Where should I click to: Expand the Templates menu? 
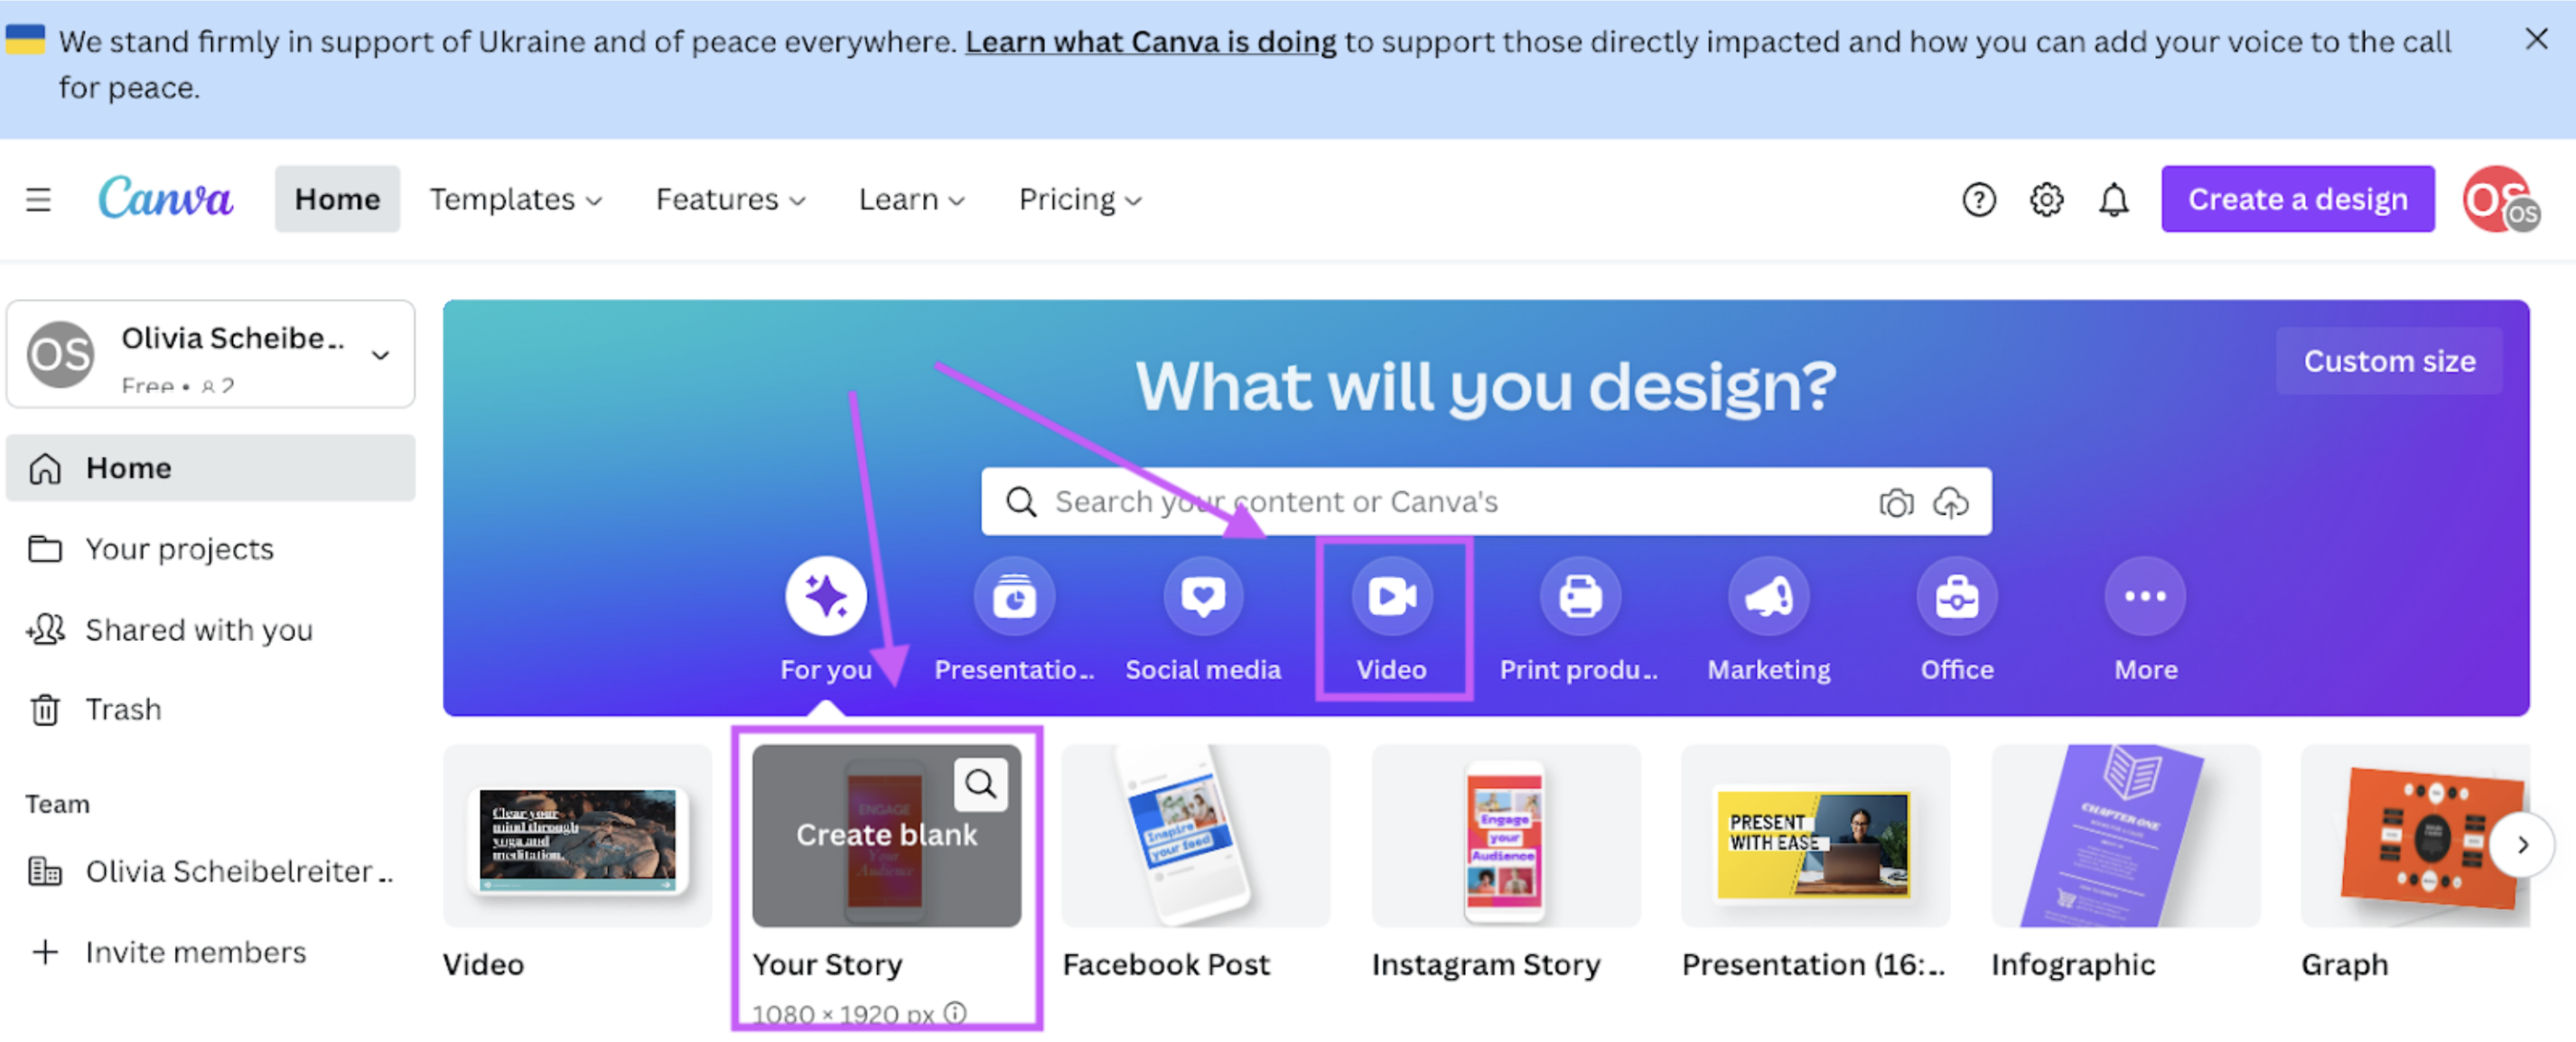tap(514, 197)
